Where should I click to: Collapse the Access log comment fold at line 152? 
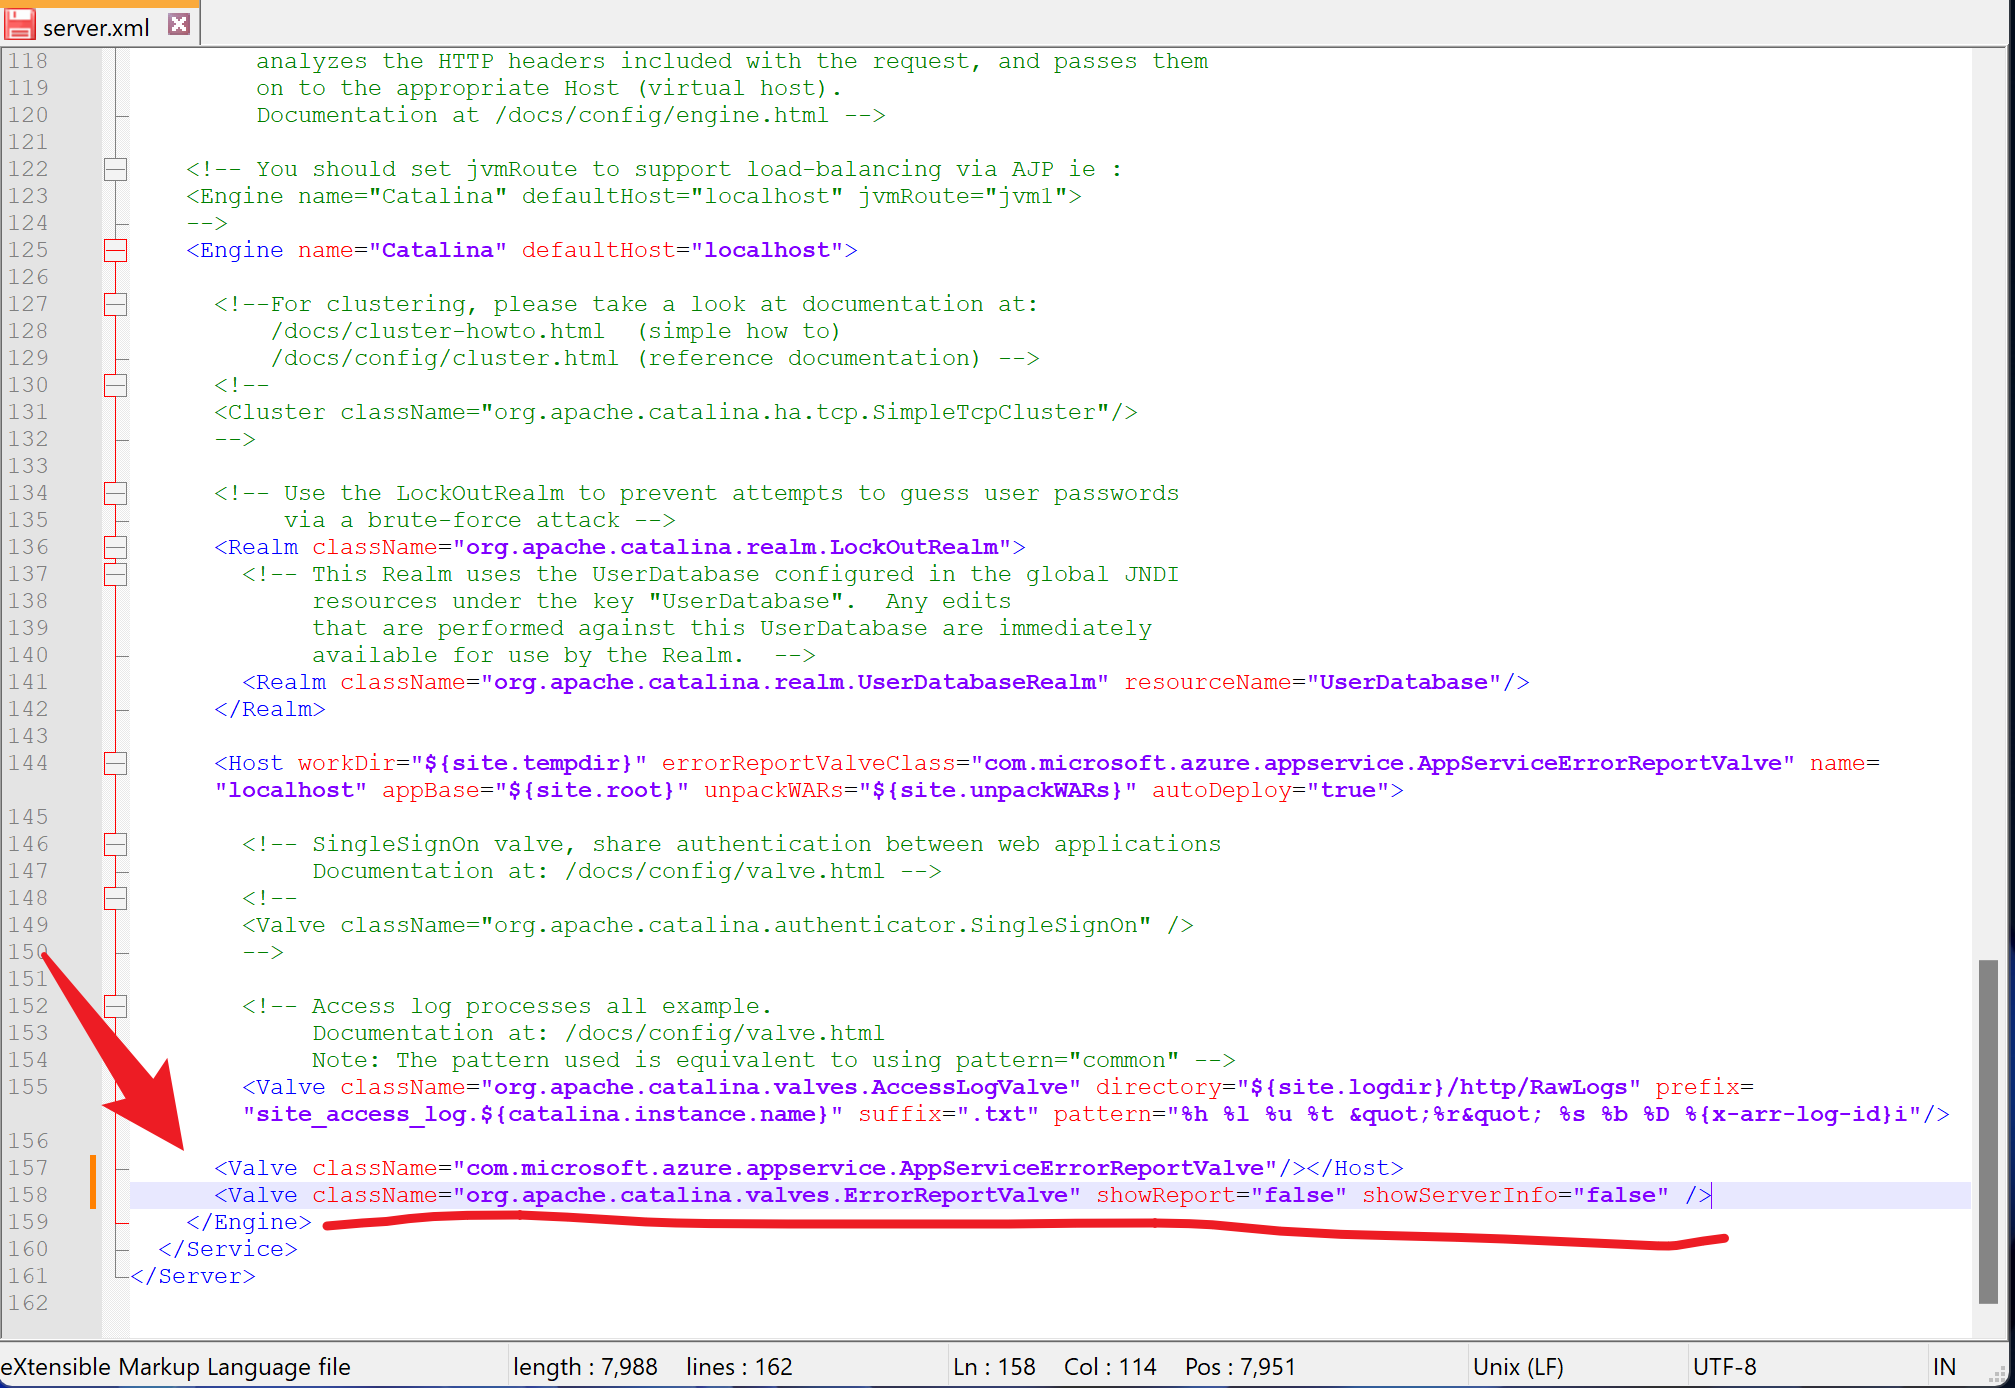click(116, 1006)
